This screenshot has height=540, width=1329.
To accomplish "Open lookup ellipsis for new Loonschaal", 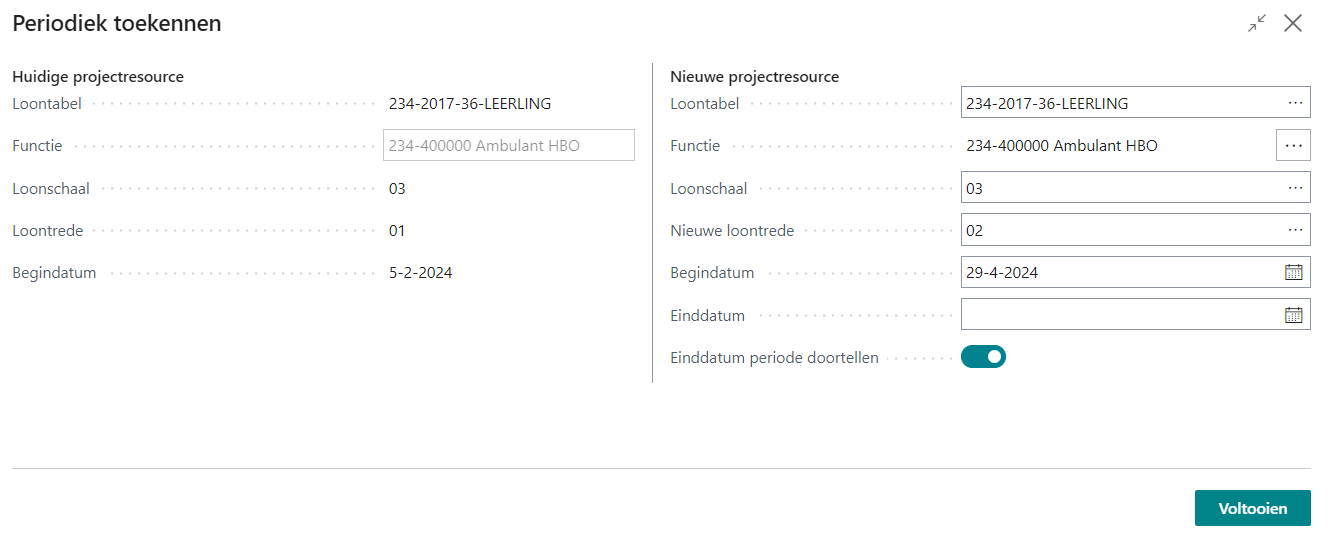I will [1295, 188].
